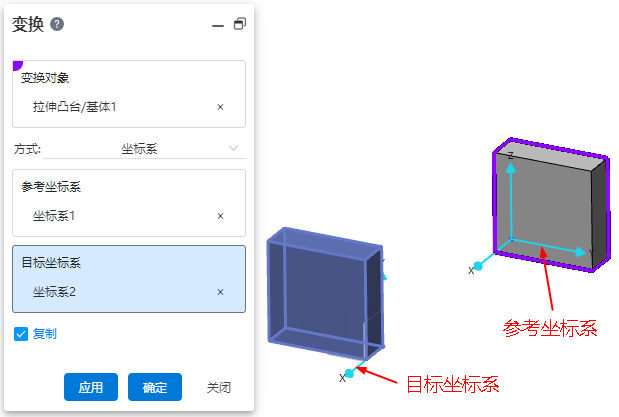Minimize the 变换 dialog panel
This screenshot has width=619, height=417.
(218, 26)
